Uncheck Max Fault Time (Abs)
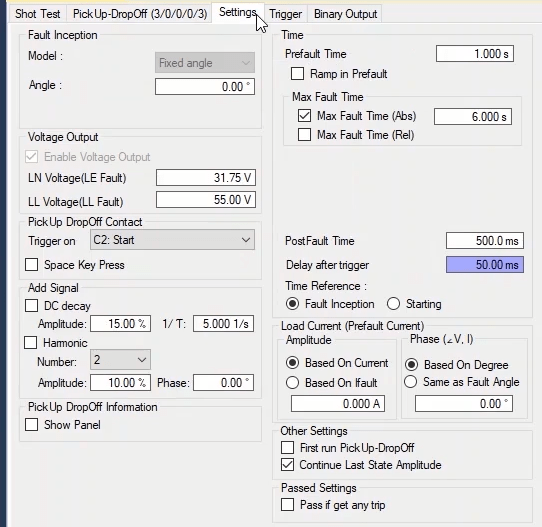Viewport: 542px width, 527px height. click(x=304, y=116)
